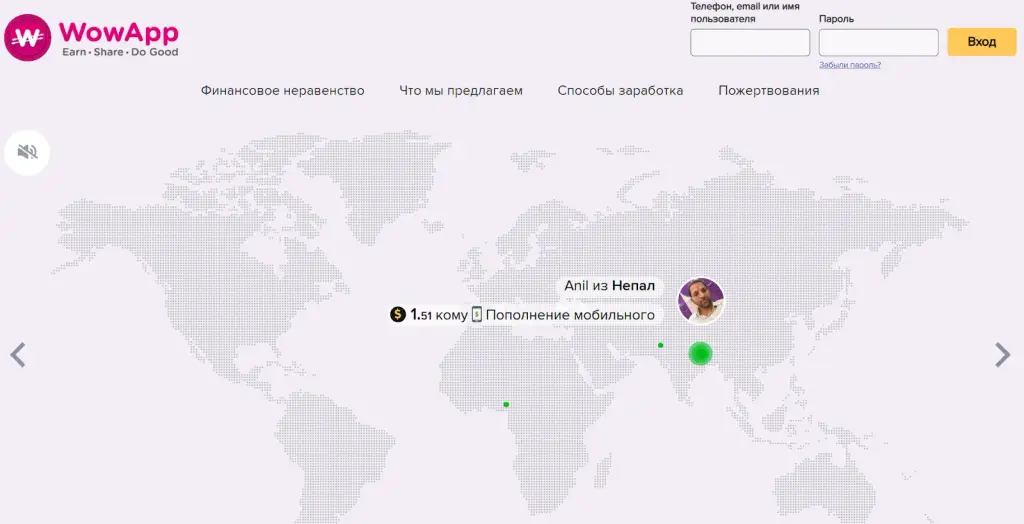1024x524 pixels.
Task: Click the WowApp round pink logo icon
Action: pos(27,38)
